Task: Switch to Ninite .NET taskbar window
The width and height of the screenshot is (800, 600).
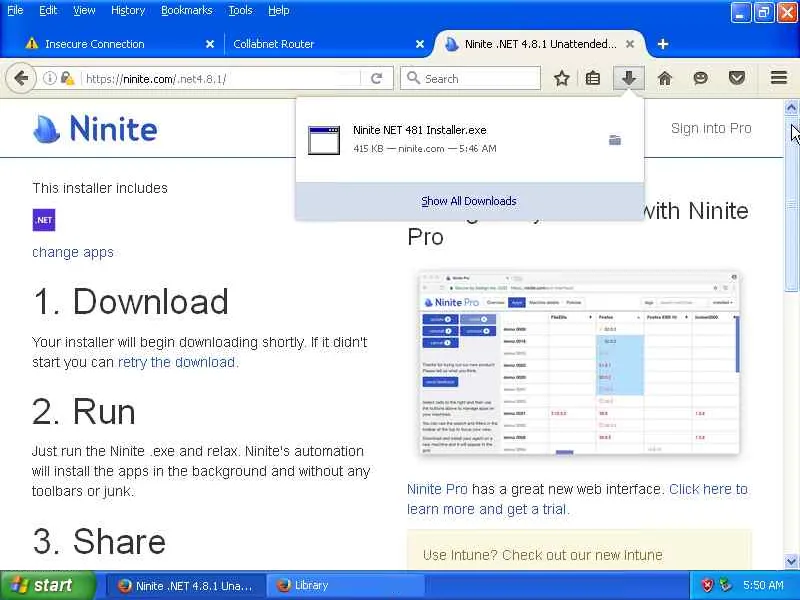Action: click(186, 585)
